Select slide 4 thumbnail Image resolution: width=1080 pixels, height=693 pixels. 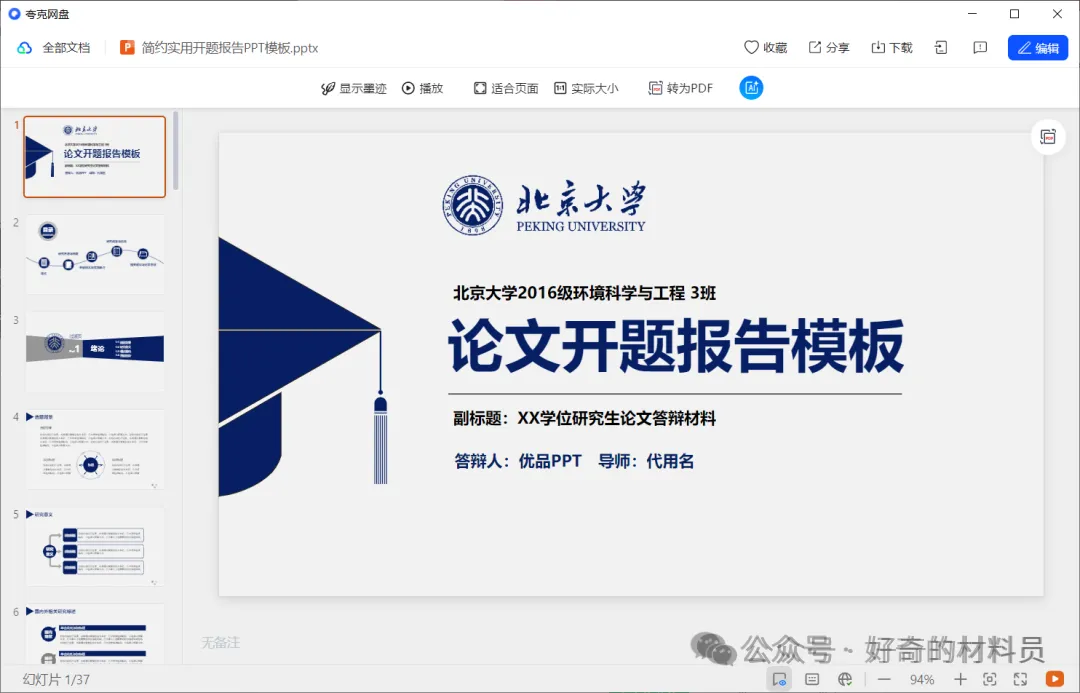point(95,449)
